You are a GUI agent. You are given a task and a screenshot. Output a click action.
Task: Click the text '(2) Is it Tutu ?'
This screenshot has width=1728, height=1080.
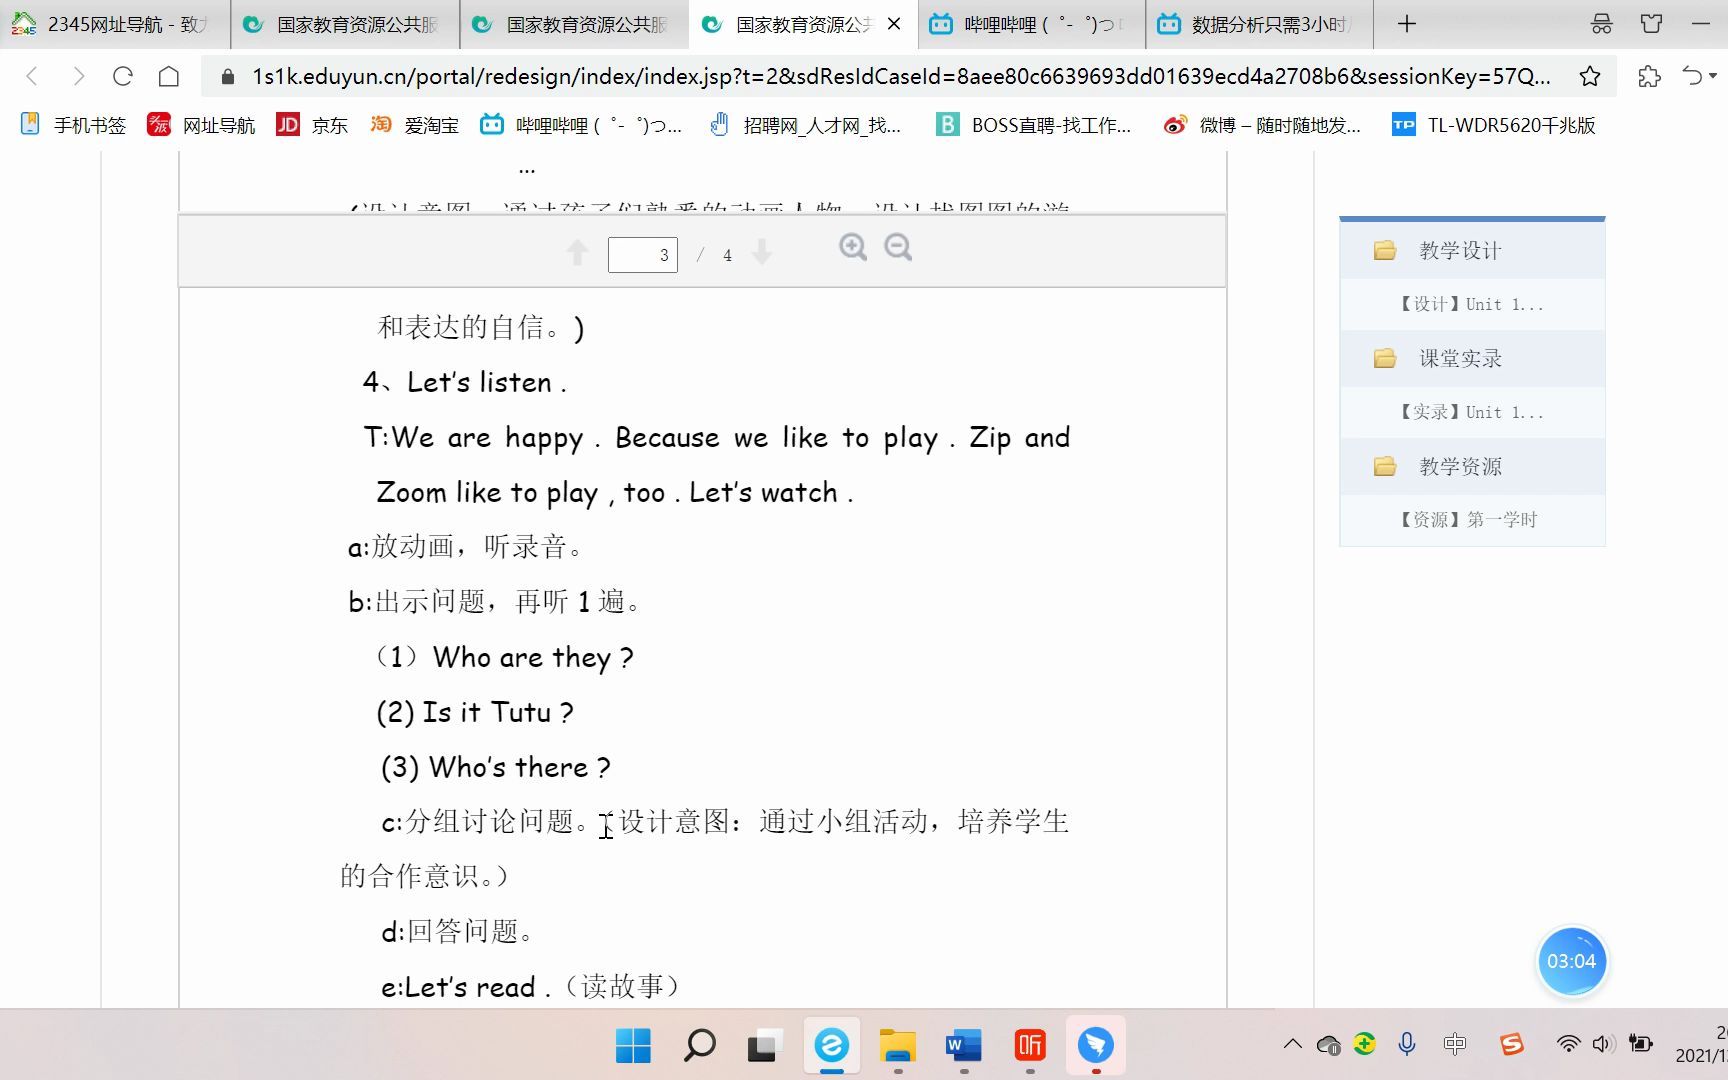[x=475, y=713]
